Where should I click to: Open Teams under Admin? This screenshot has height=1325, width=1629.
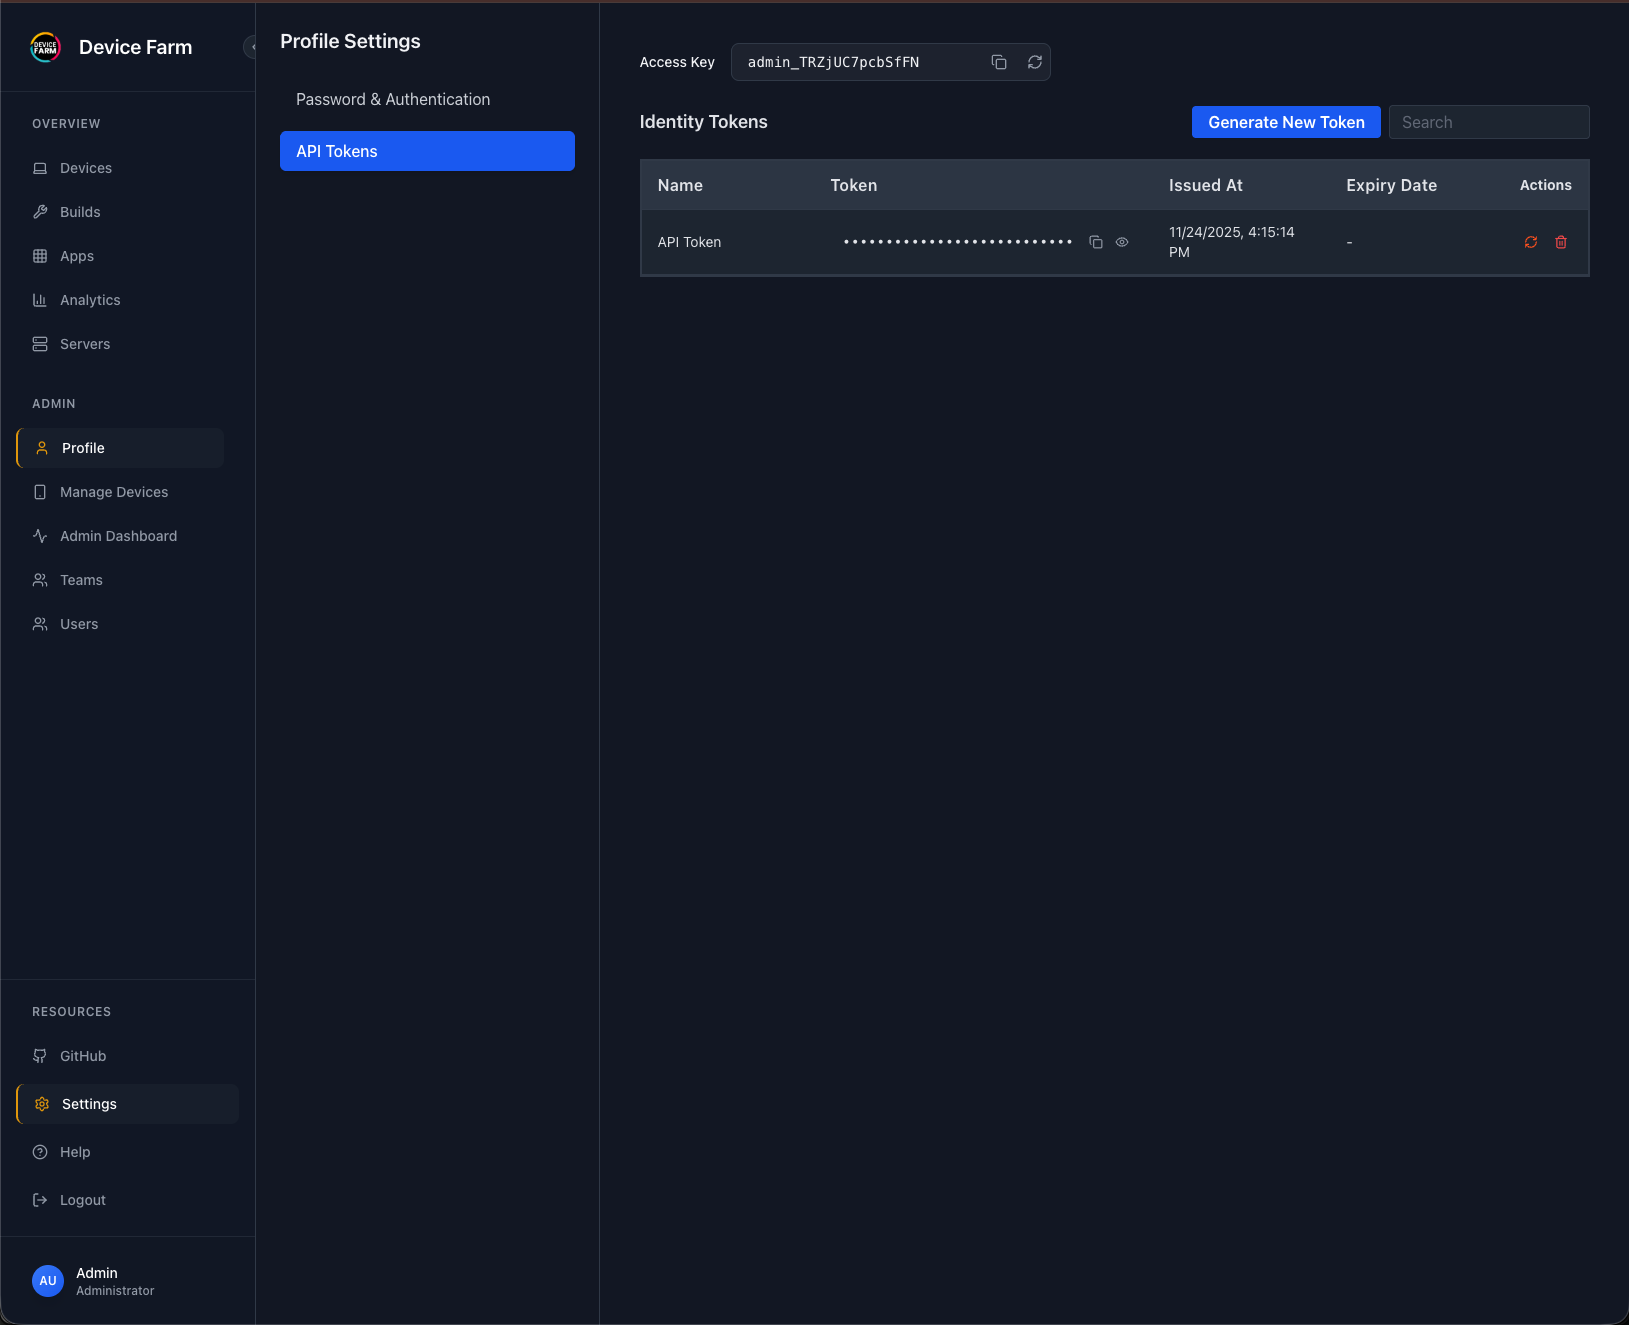80,579
